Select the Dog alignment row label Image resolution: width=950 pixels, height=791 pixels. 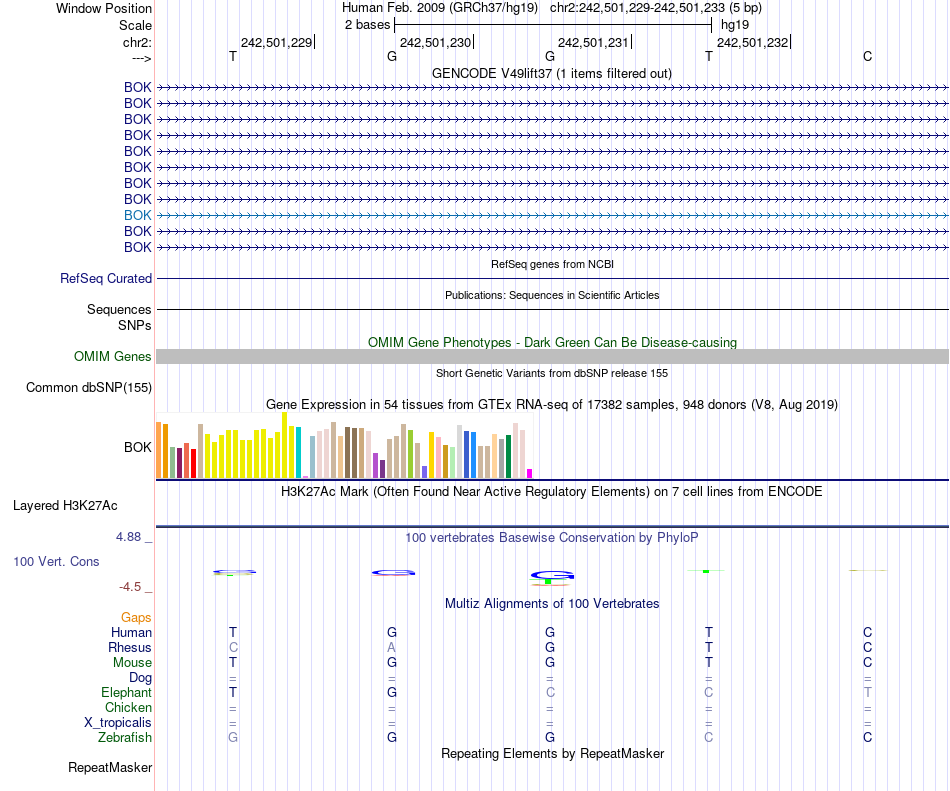(x=140, y=678)
